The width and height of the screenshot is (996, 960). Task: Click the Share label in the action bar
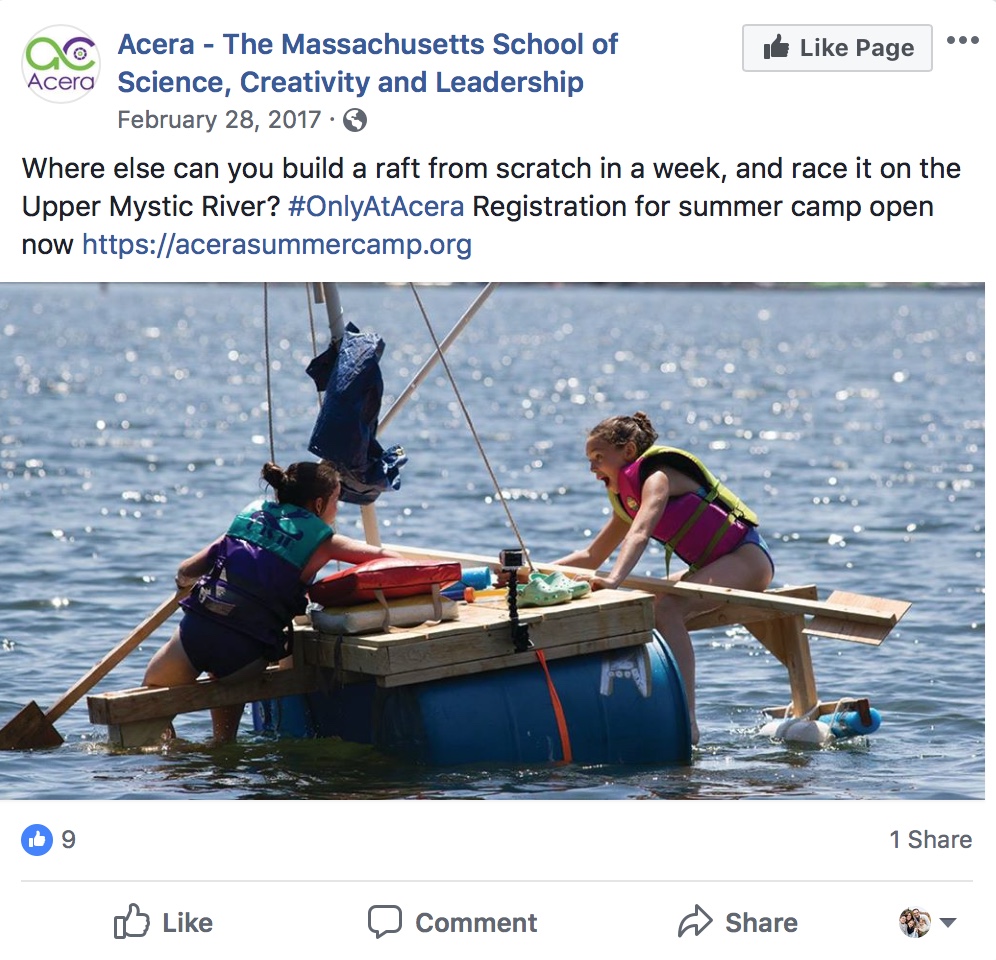click(761, 922)
